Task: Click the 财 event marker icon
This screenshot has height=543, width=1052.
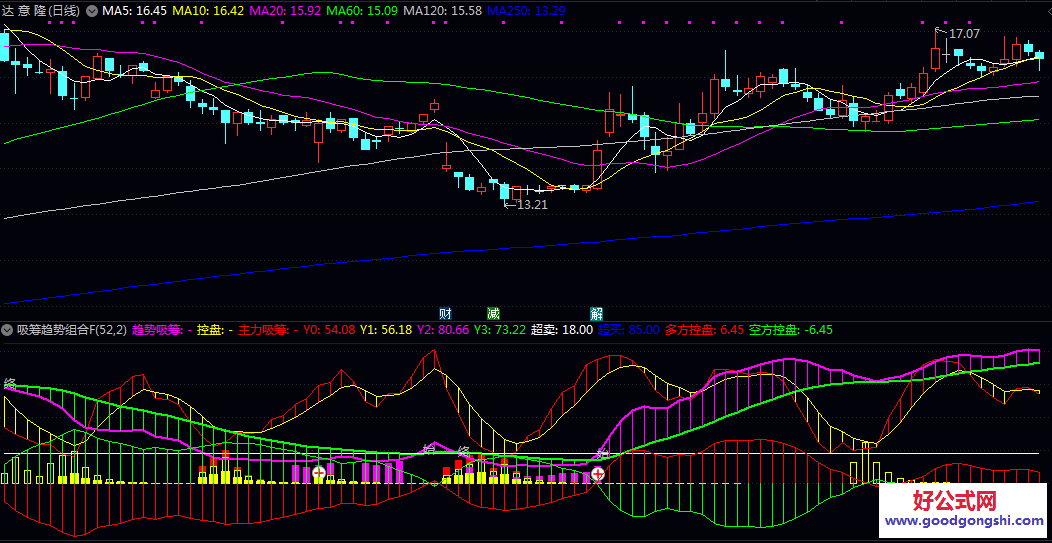Action: tap(445, 313)
